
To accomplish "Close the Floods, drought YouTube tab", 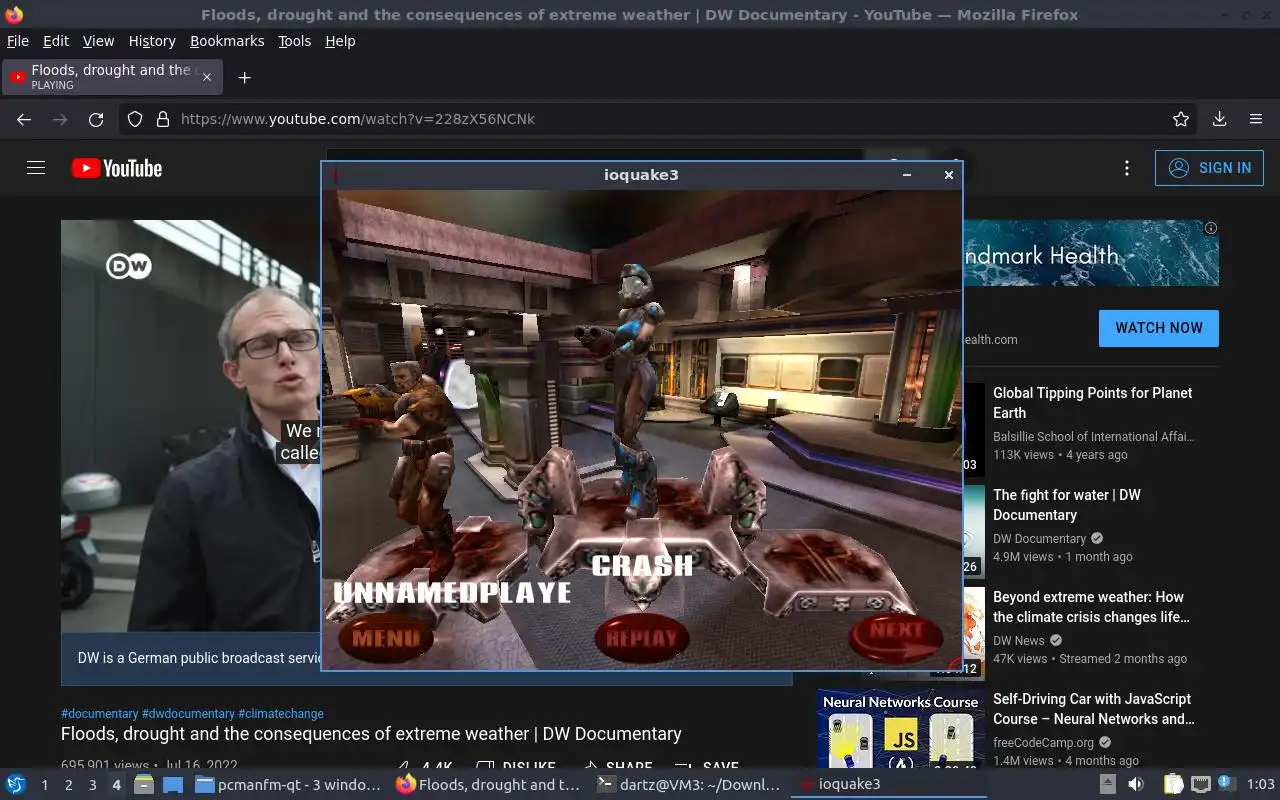I will point(206,77).
